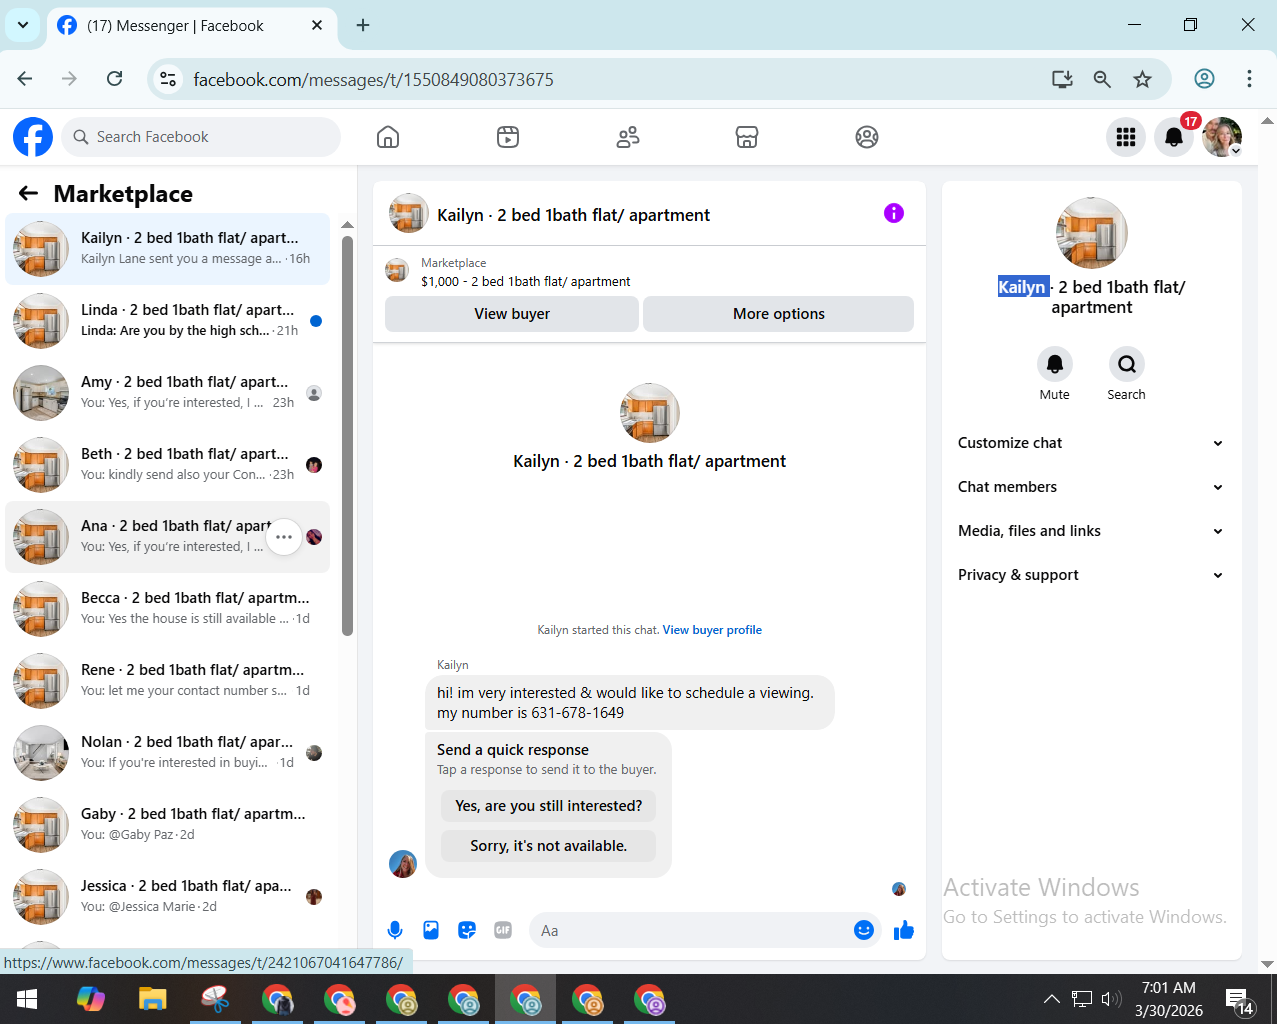The width and height of the screenshot is (1277, 1024).
Task: Open the browser zoom magnifier icon
Action: pos(1102,79)
